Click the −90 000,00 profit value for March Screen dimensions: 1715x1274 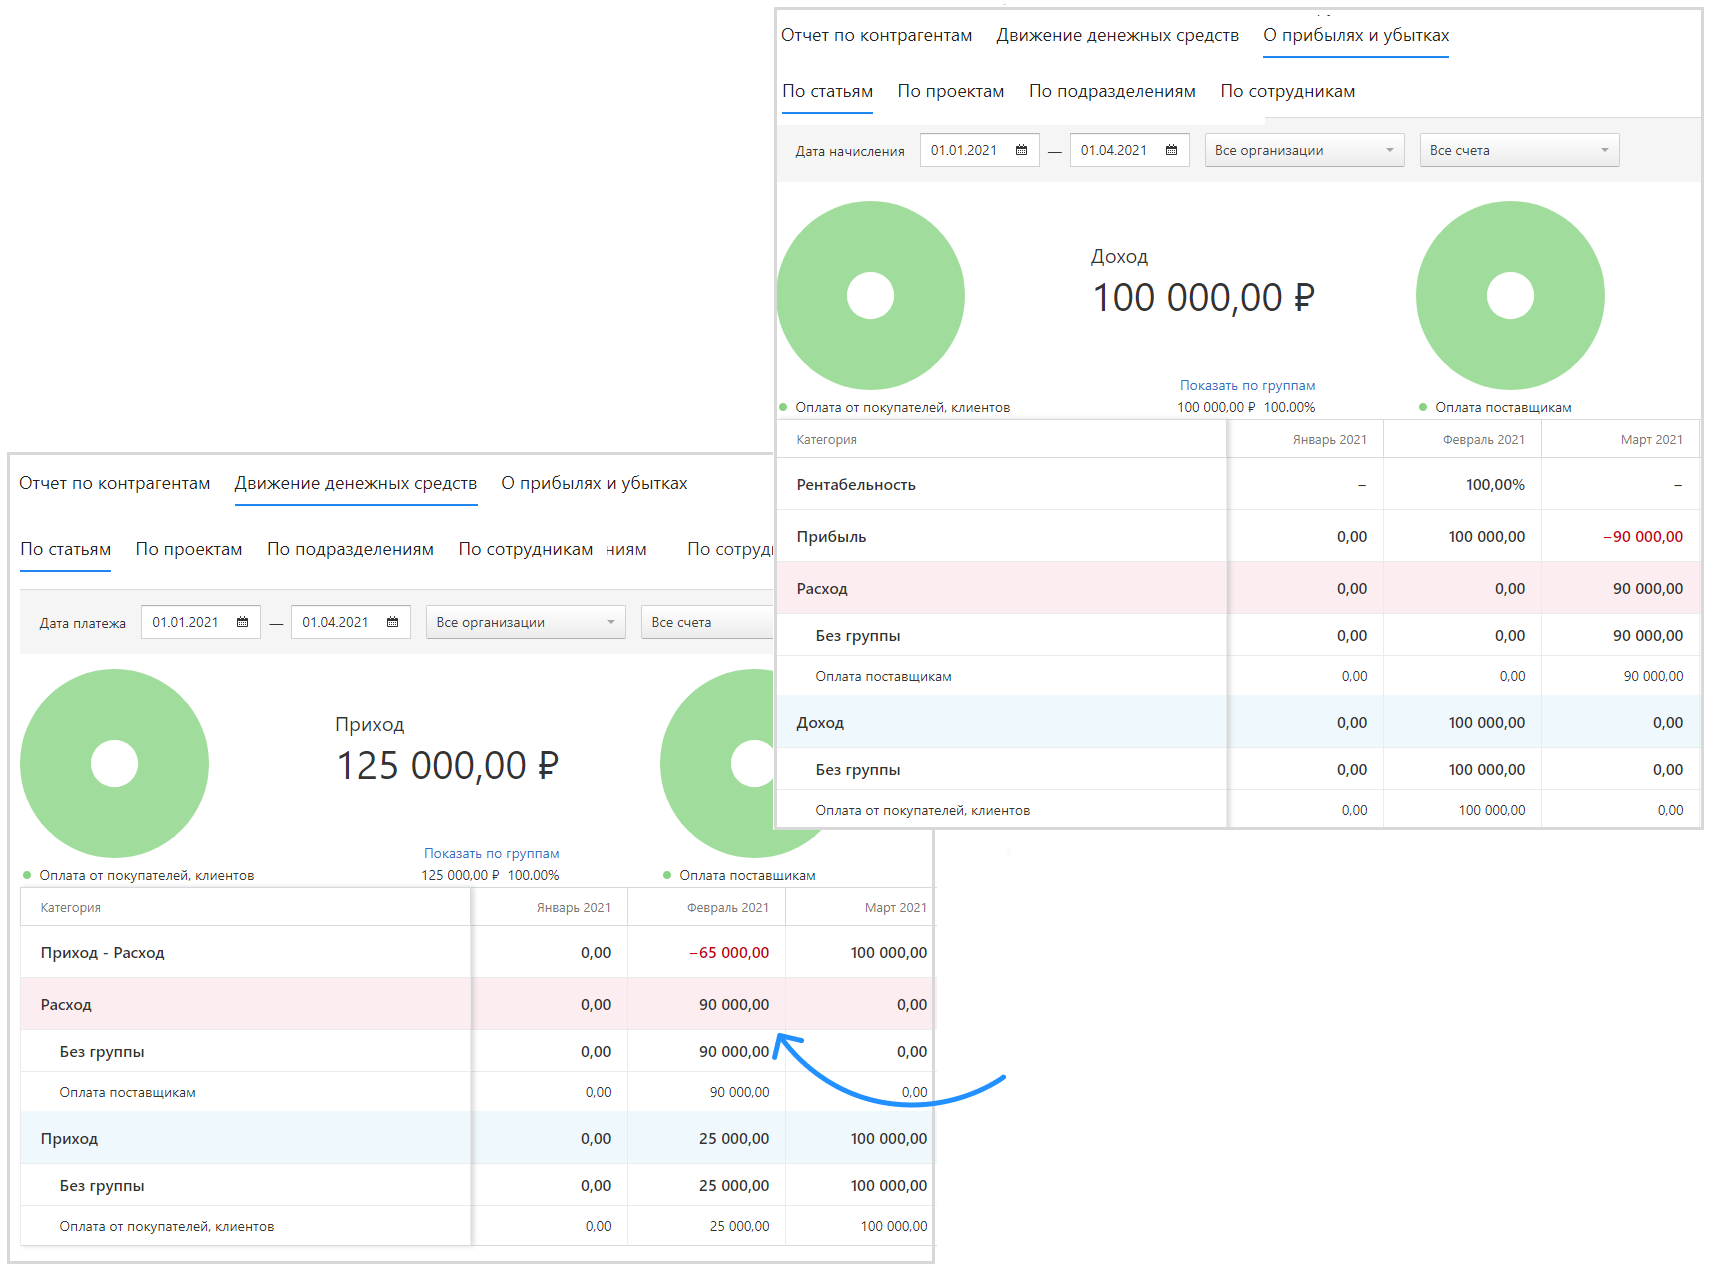tap(1643, 536)
